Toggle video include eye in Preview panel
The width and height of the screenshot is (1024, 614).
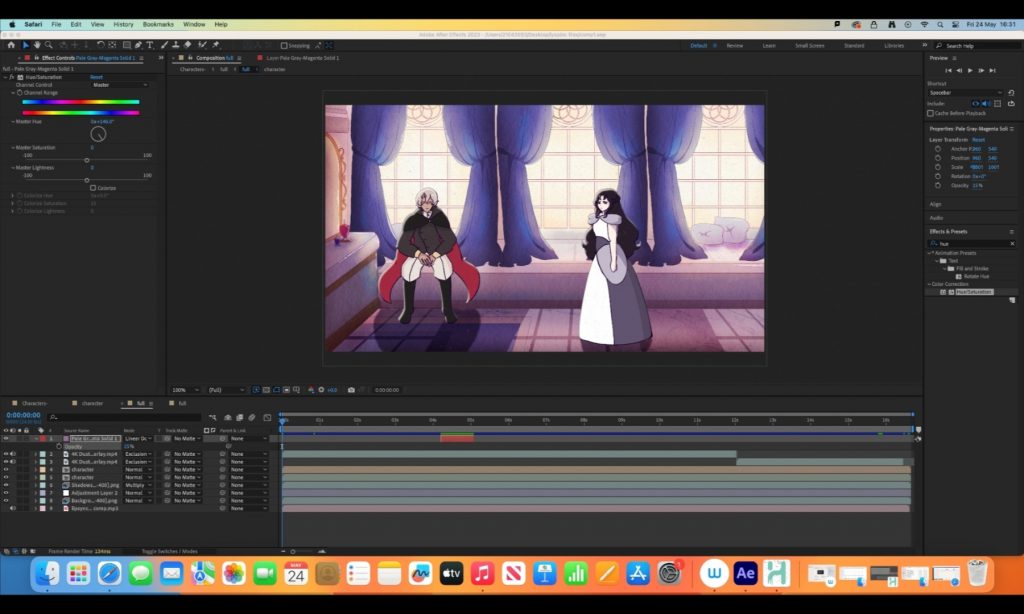pyautogui.click(x=976, y=104)
